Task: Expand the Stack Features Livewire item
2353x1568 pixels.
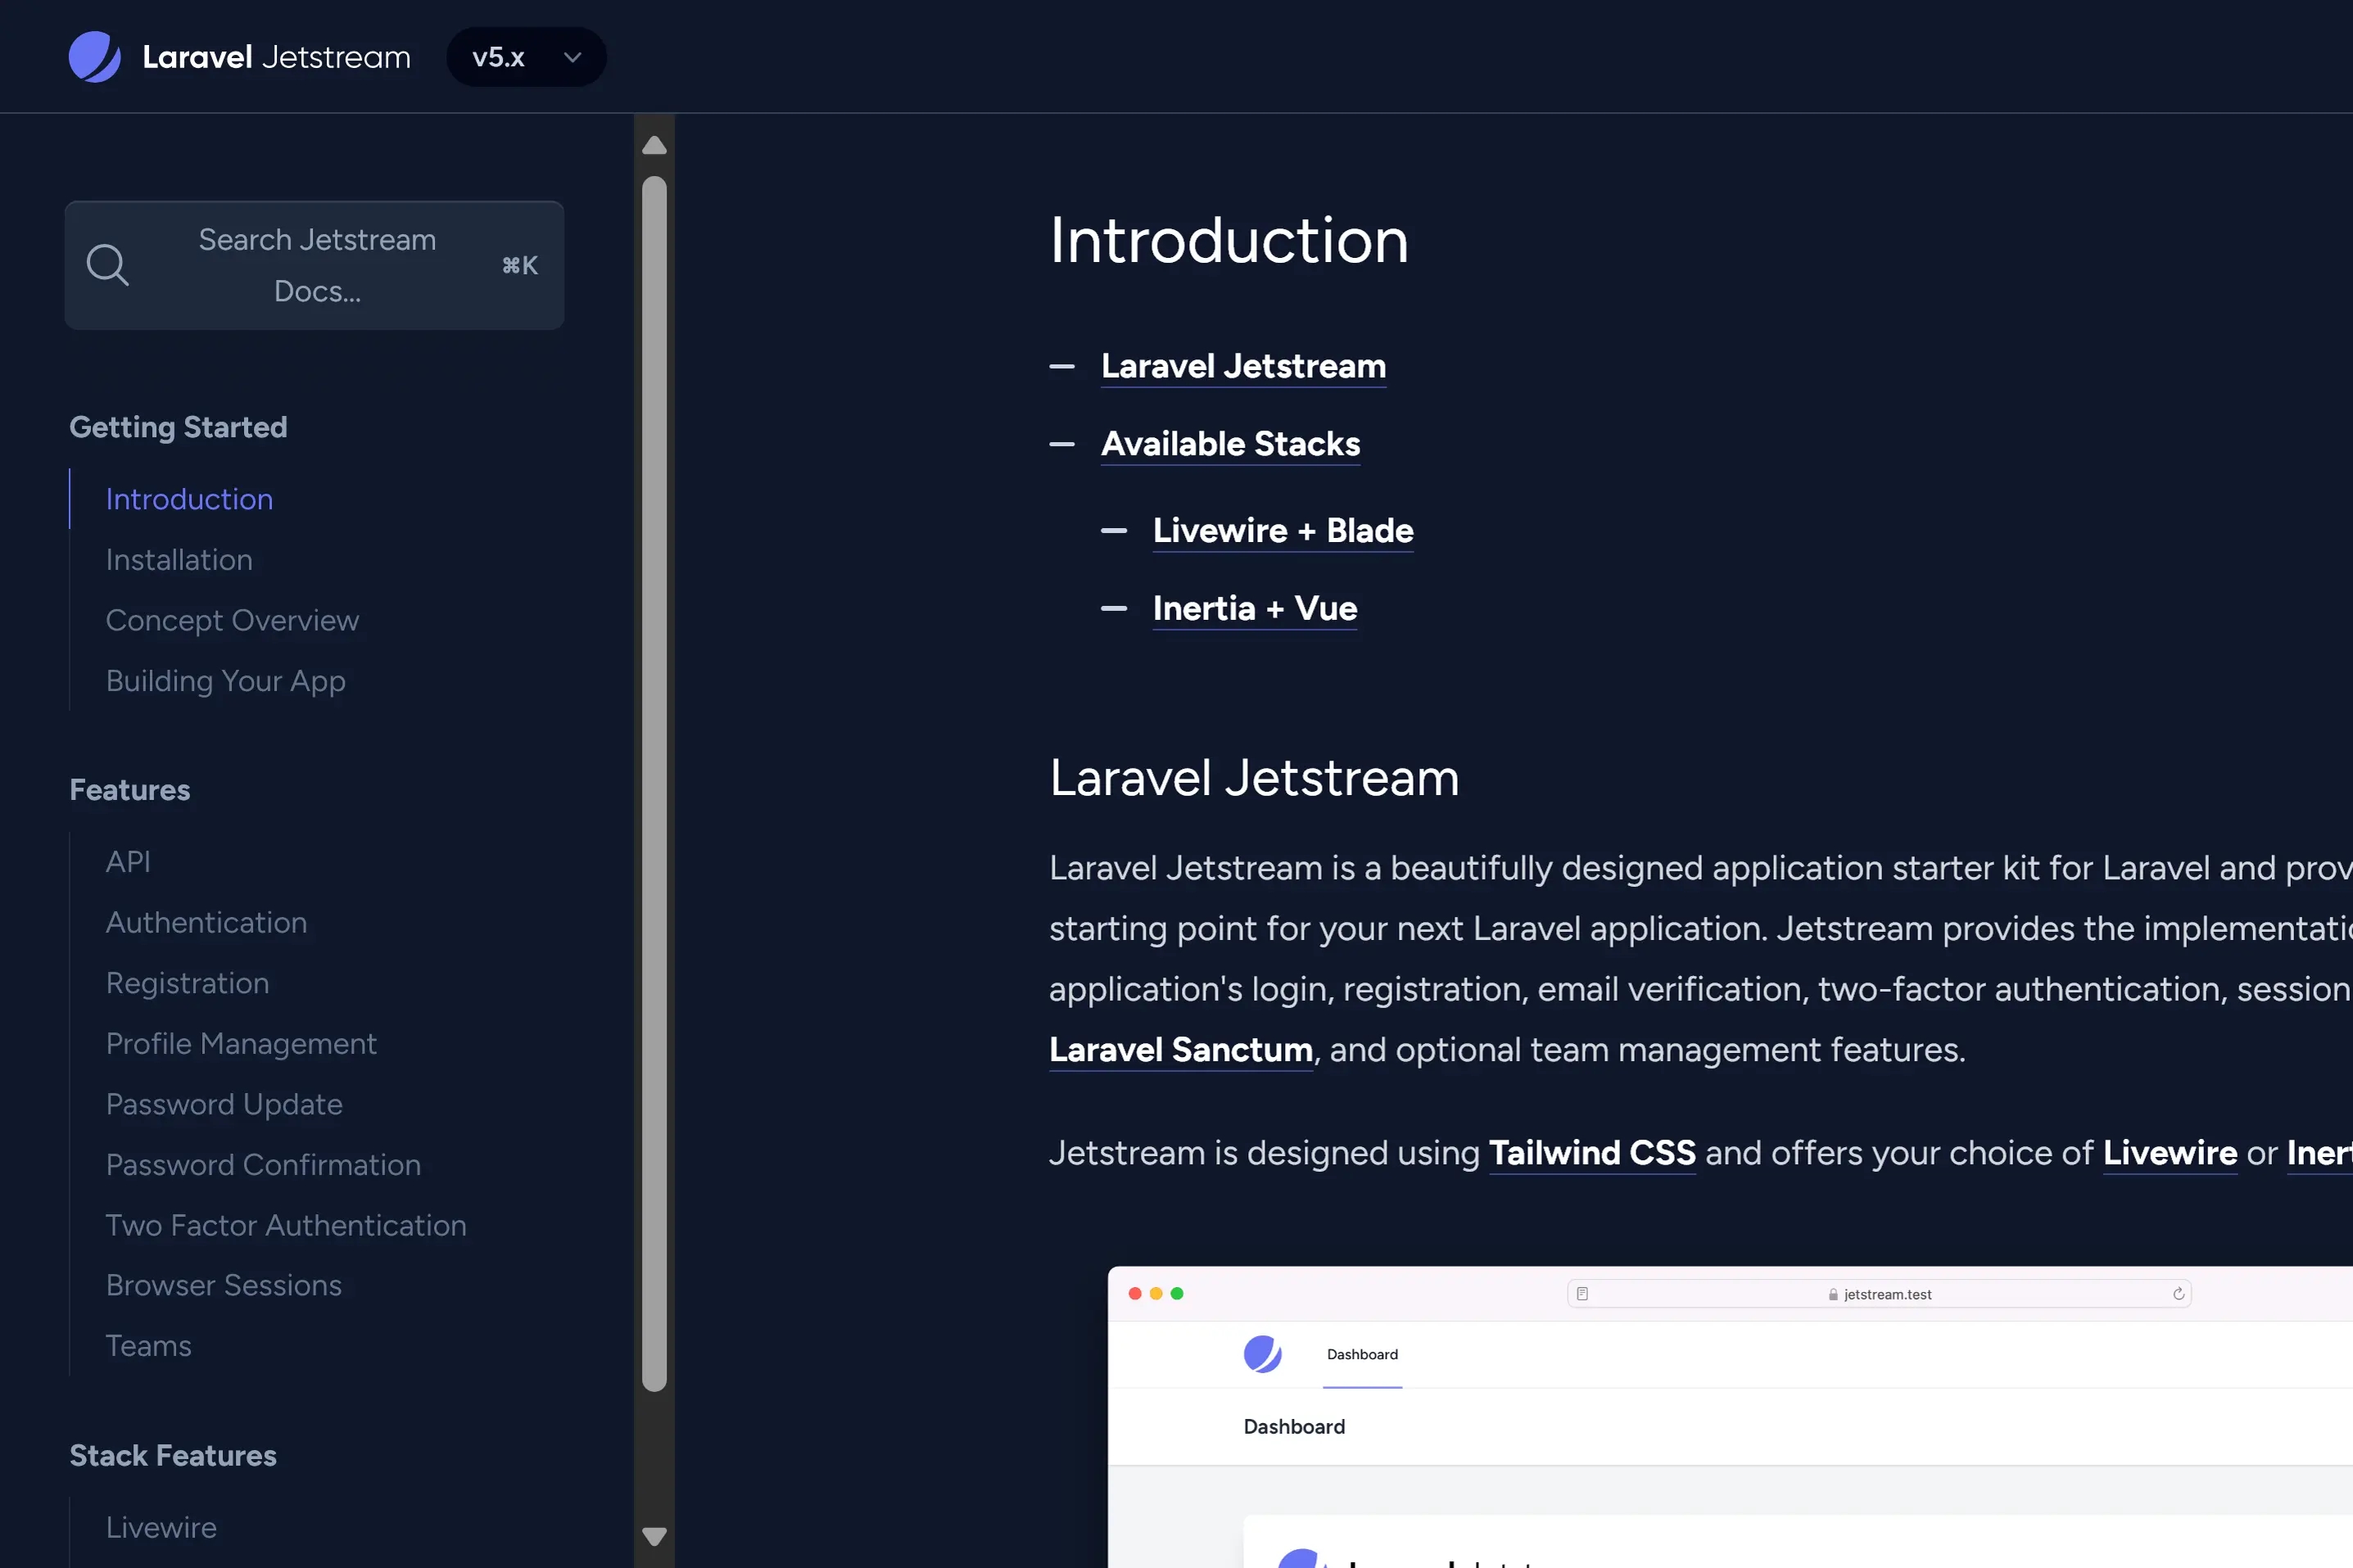Action: coord(161,1526)
